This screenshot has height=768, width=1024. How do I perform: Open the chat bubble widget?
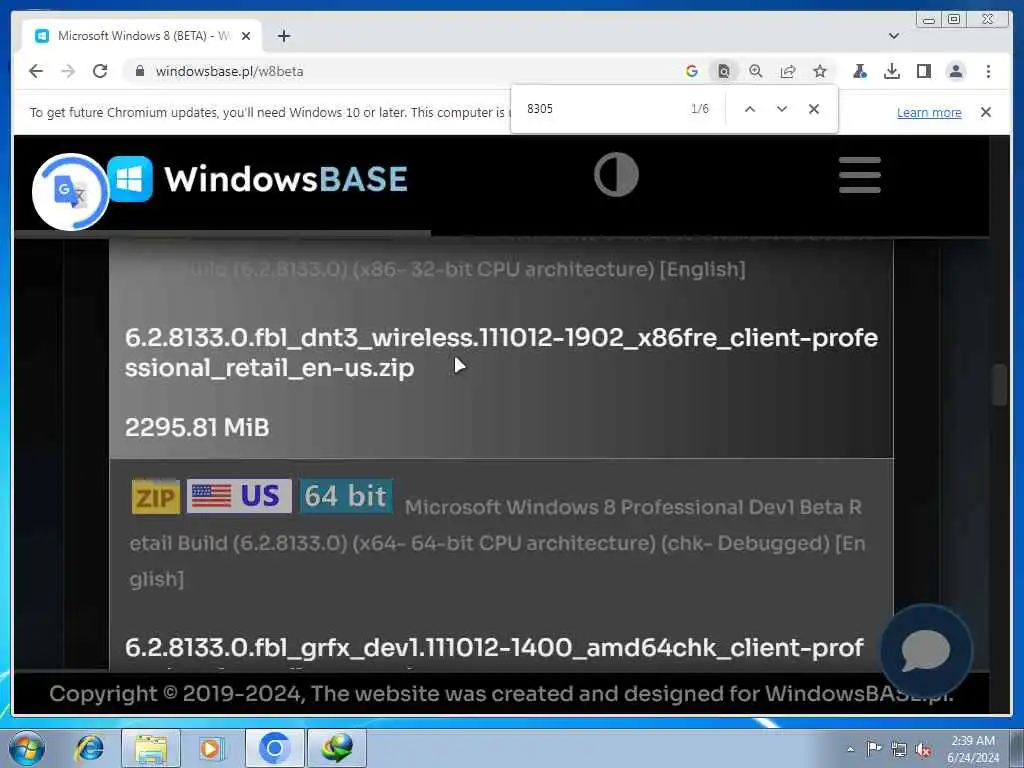coord(925,650)
